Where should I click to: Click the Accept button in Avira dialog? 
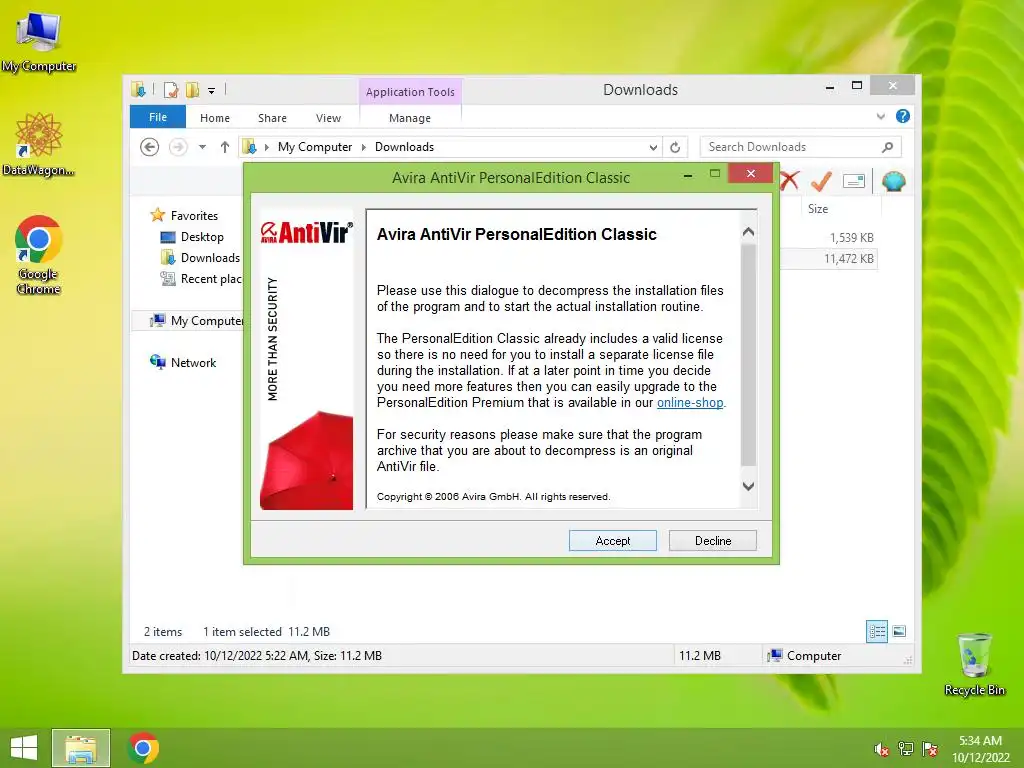coord(613,541)
